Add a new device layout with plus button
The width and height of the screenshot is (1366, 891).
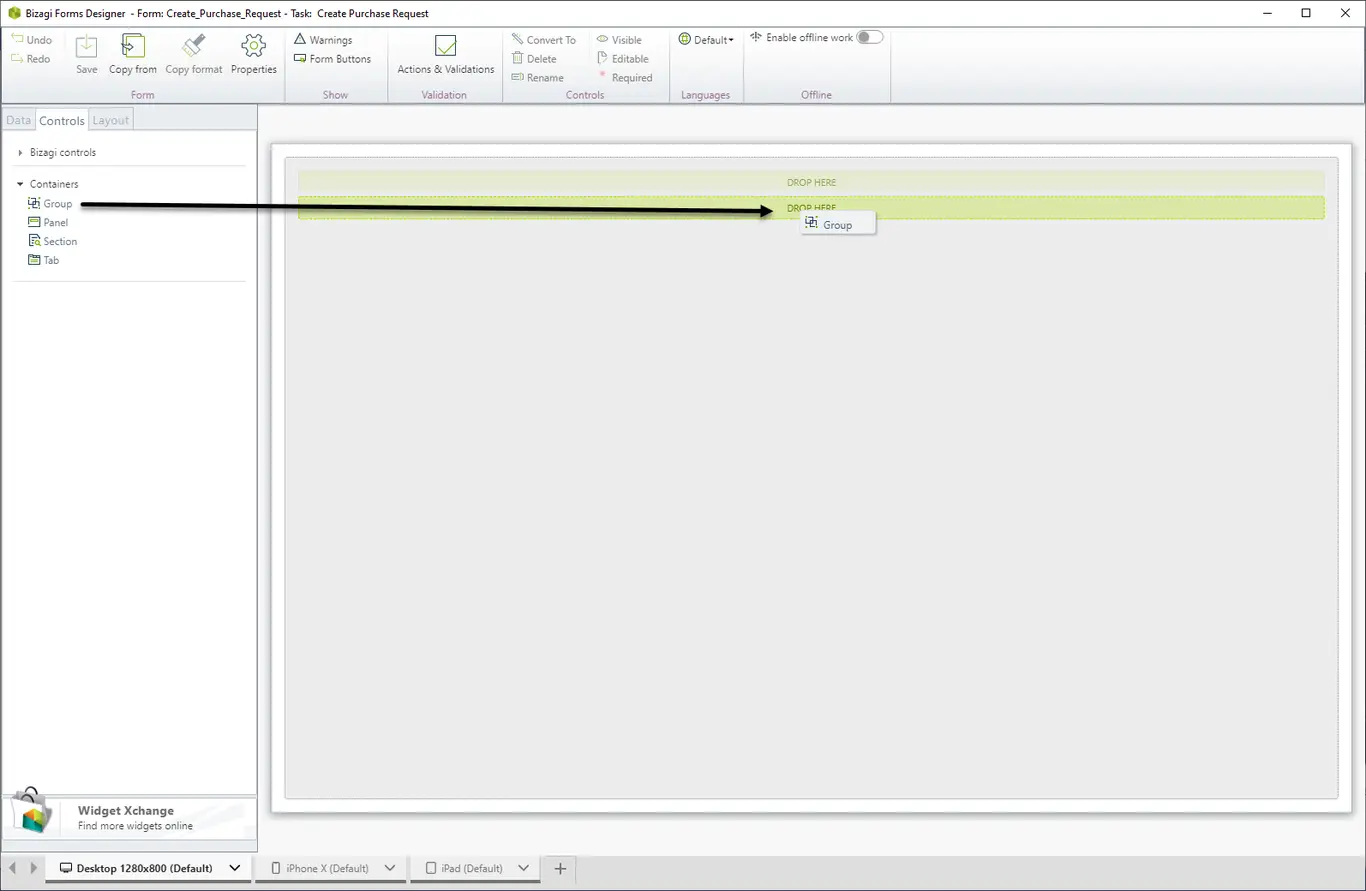560,868
